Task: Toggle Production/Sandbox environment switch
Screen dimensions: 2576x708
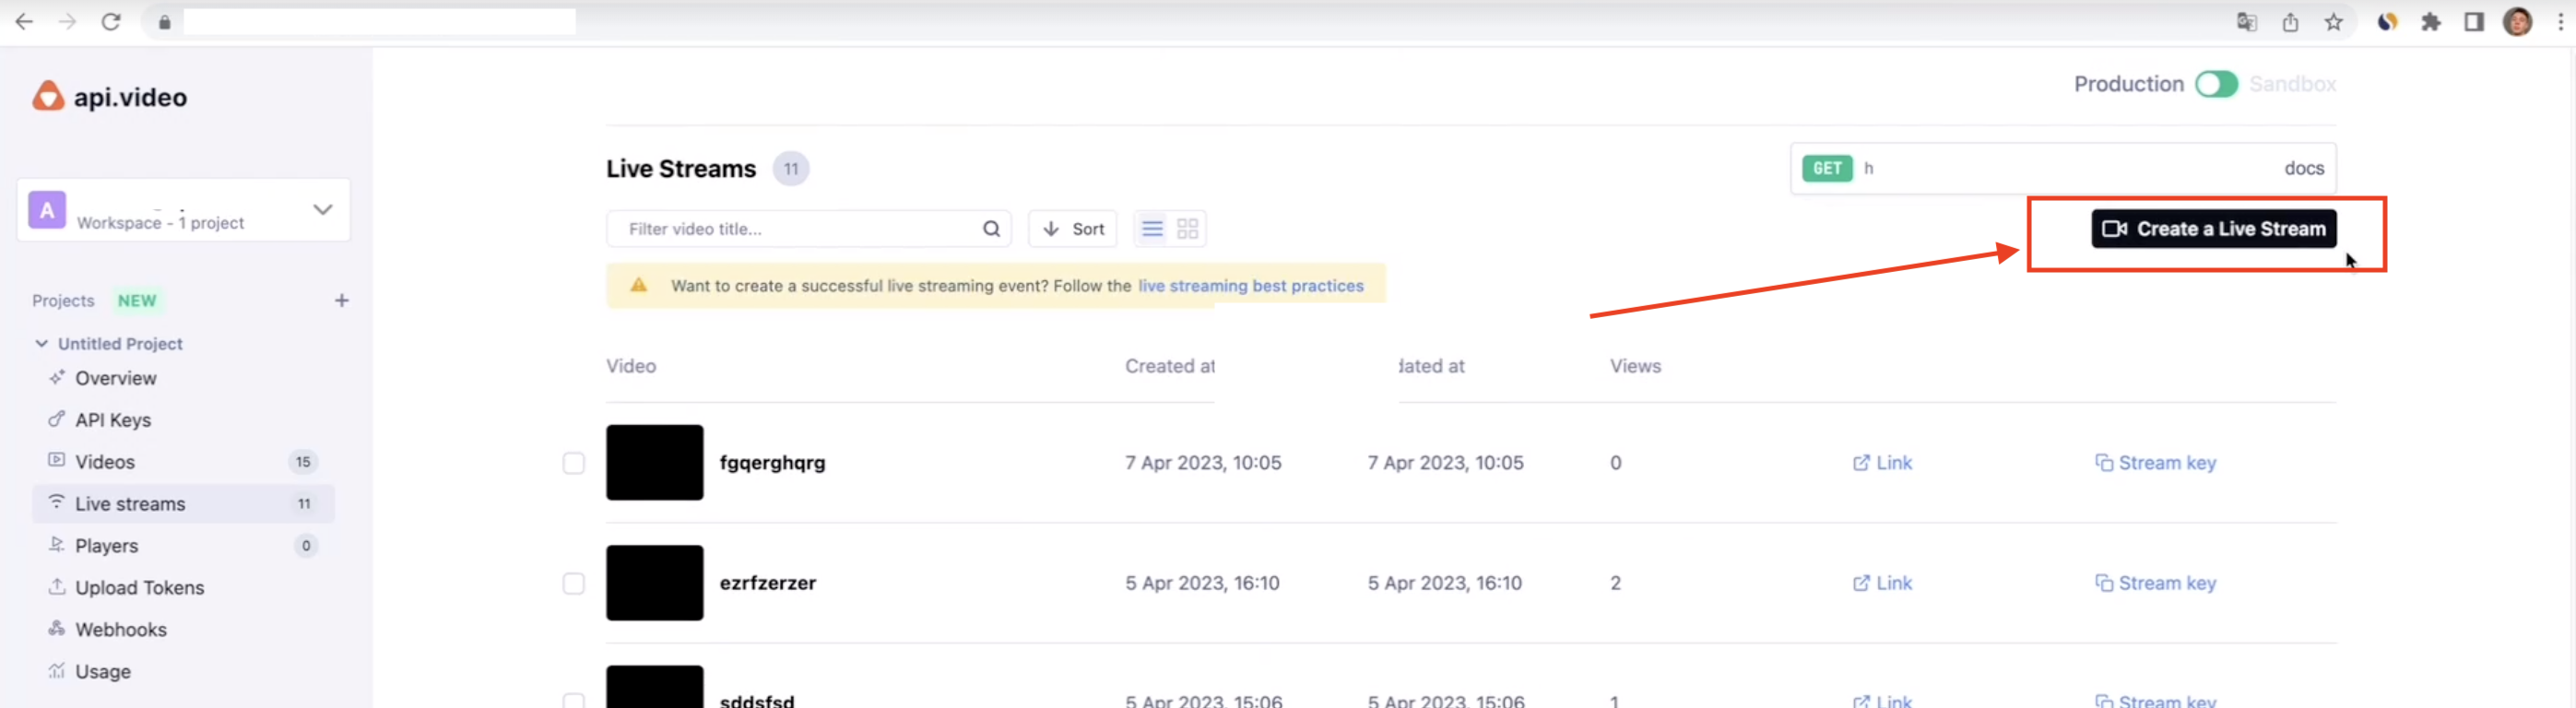Action: pos(2216,84)
